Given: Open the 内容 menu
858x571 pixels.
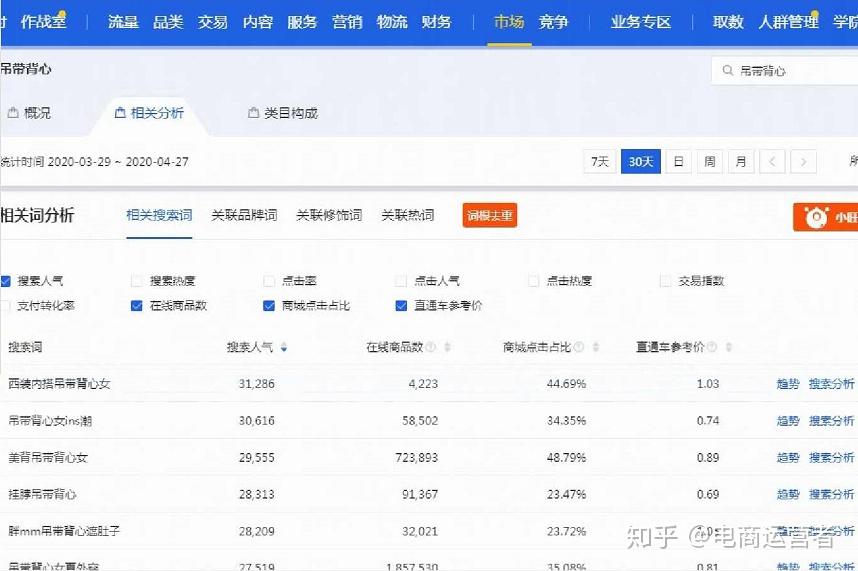Looking at the screenshot, I should (x=258, y=22).
